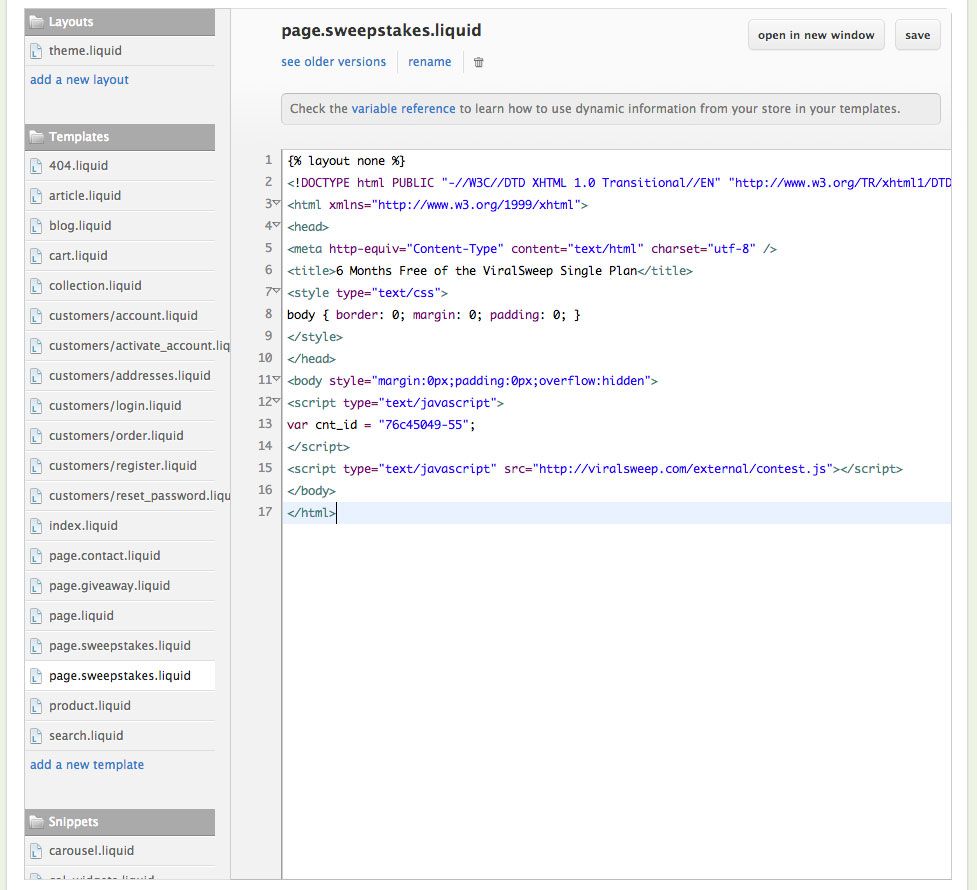
Task: Open collection.liquid template
Action: click(95, 286)
